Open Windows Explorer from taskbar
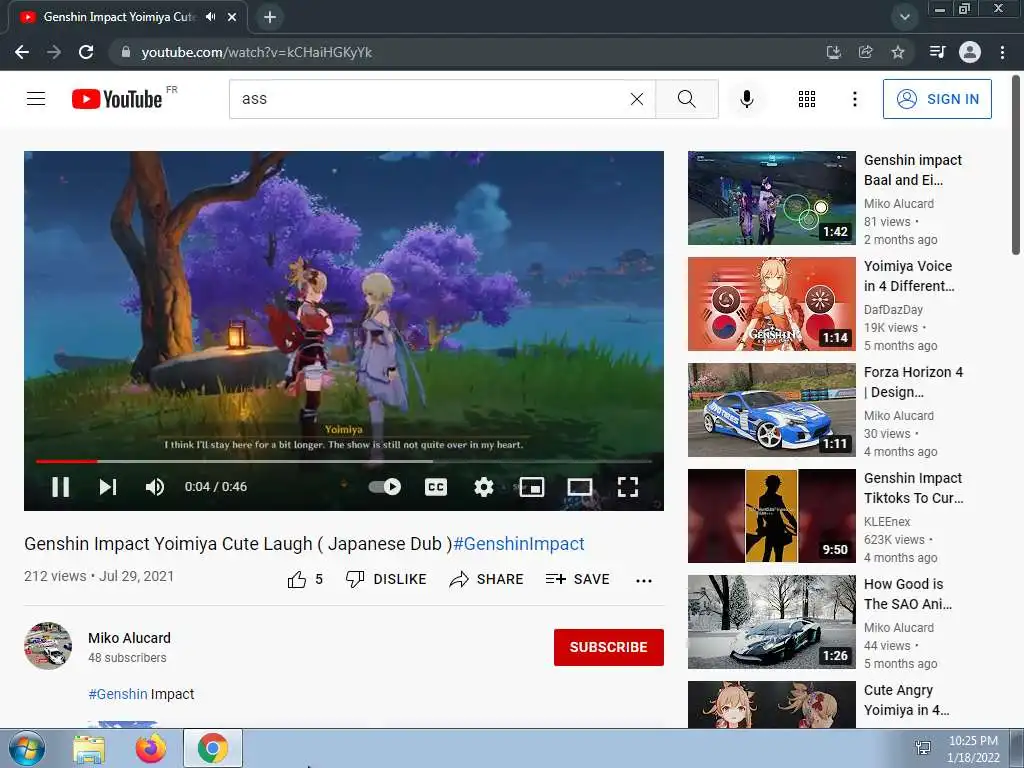This screenshot has width=1024, height=768. pyautogui.click(x=89, y=749)
